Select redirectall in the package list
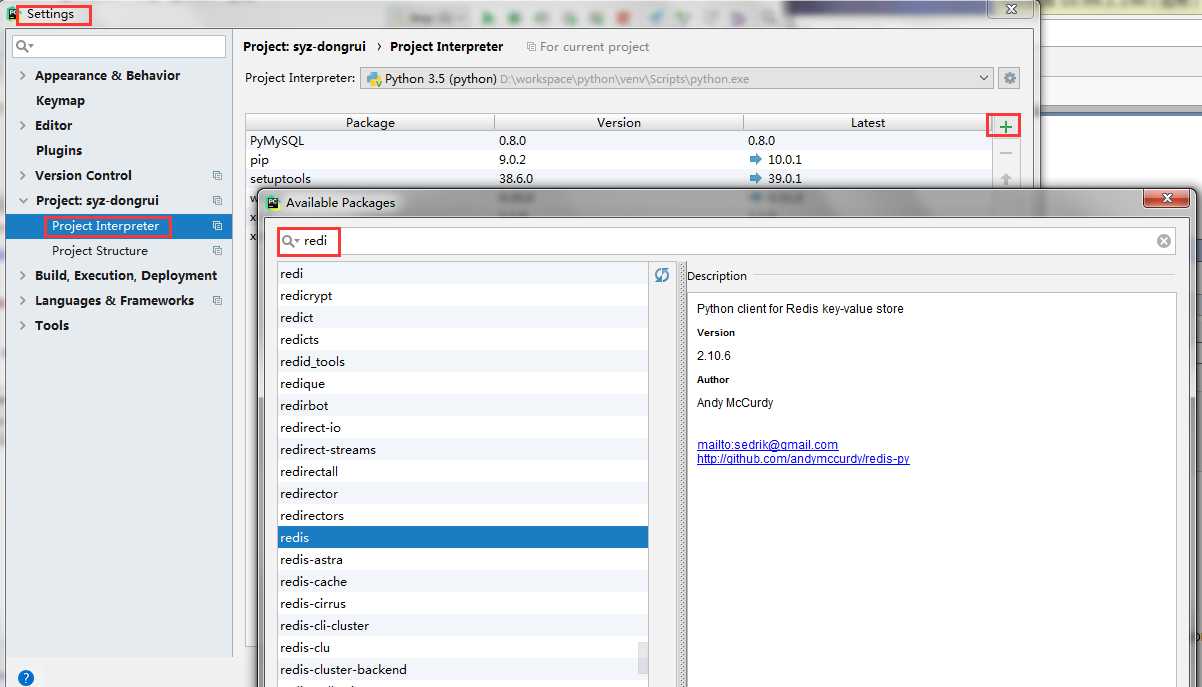The height and width of the screenshot is (687, 1202). [x=463, y=471]
